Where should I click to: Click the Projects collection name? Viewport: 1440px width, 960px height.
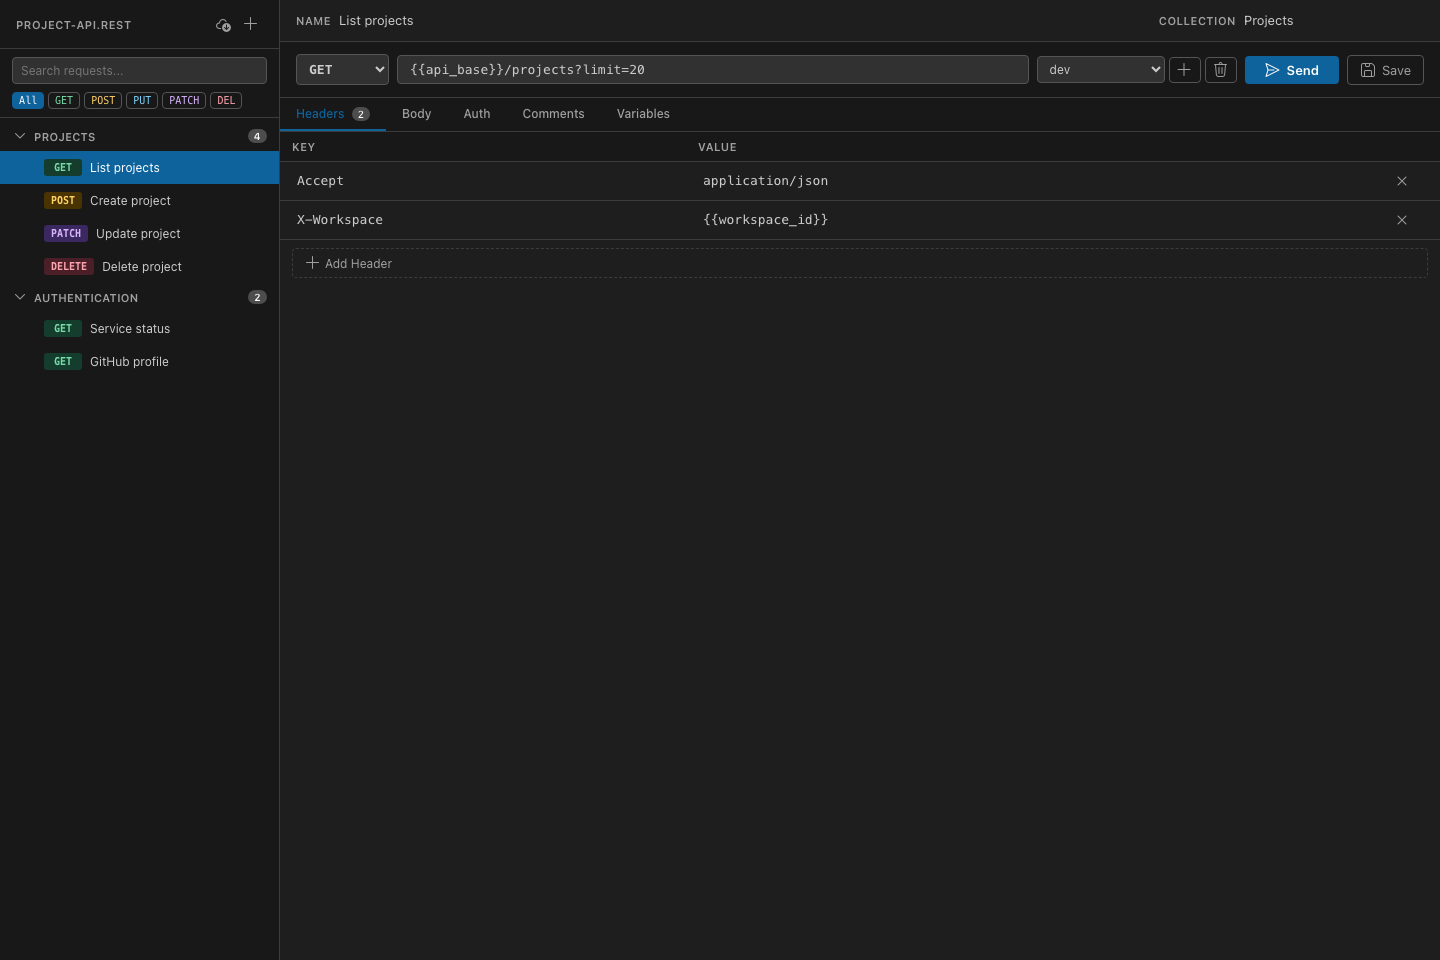pos(1268,21)
